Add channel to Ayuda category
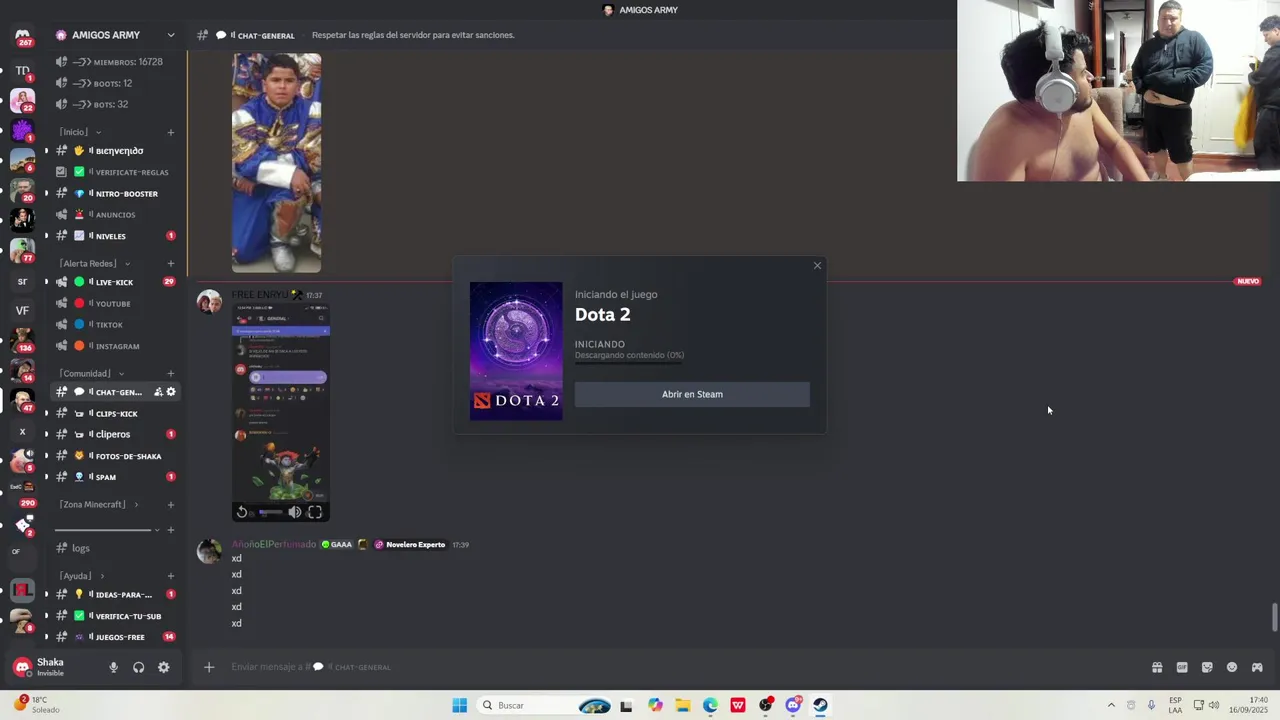1280x720 pixels. point(171,576)
